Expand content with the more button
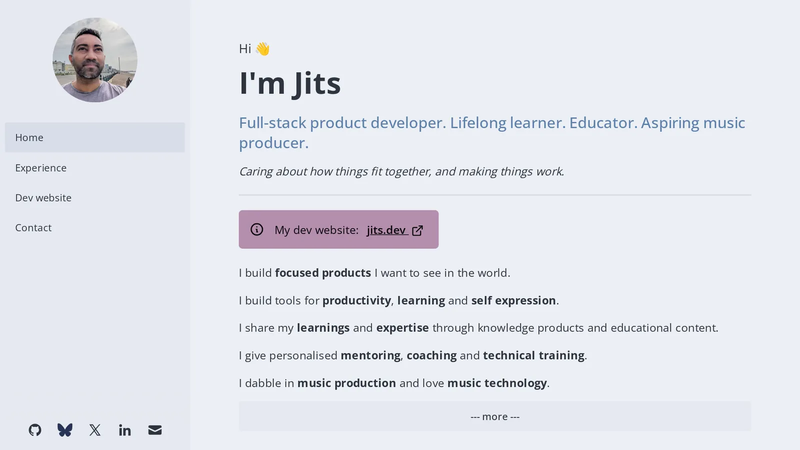Screen dimensions: 800x450 pos(495,416)
